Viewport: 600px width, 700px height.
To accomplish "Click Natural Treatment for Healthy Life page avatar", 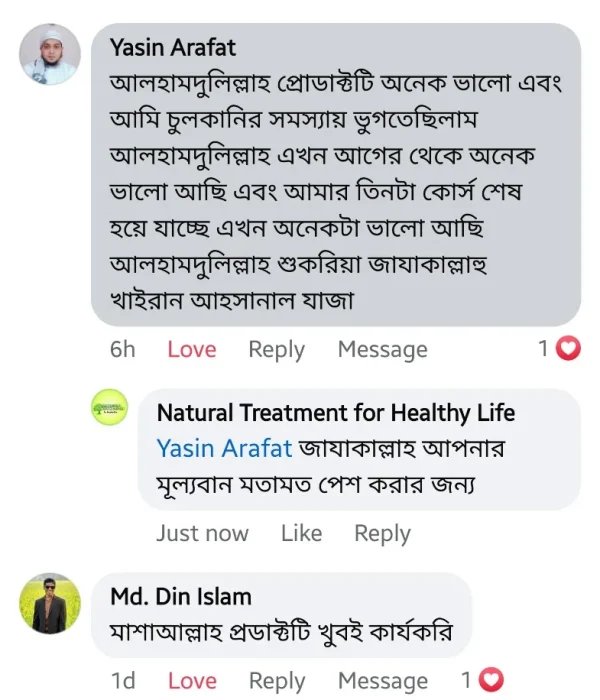I will 110,409.
